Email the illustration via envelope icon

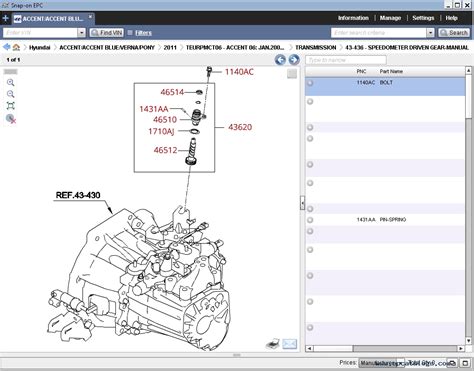tap(289, 344)
